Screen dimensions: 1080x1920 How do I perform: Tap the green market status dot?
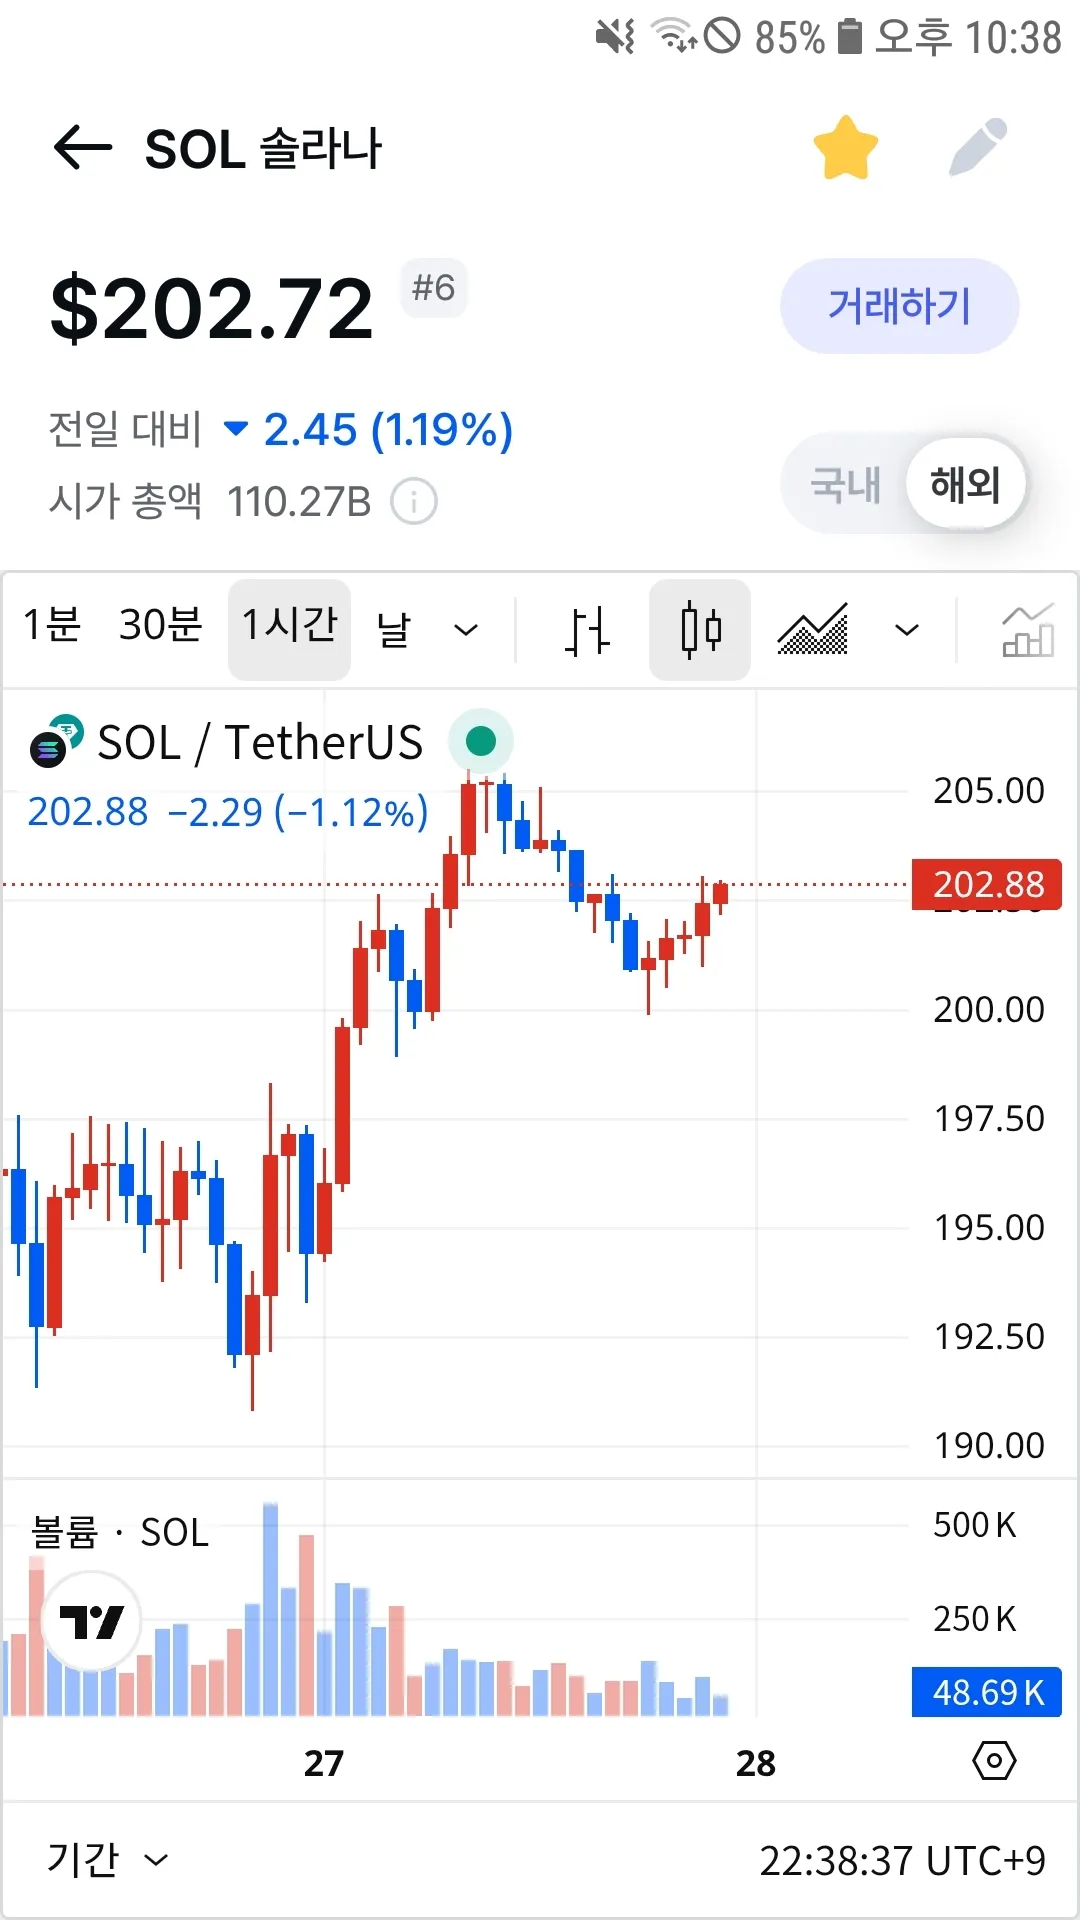(x=481, y=741)
